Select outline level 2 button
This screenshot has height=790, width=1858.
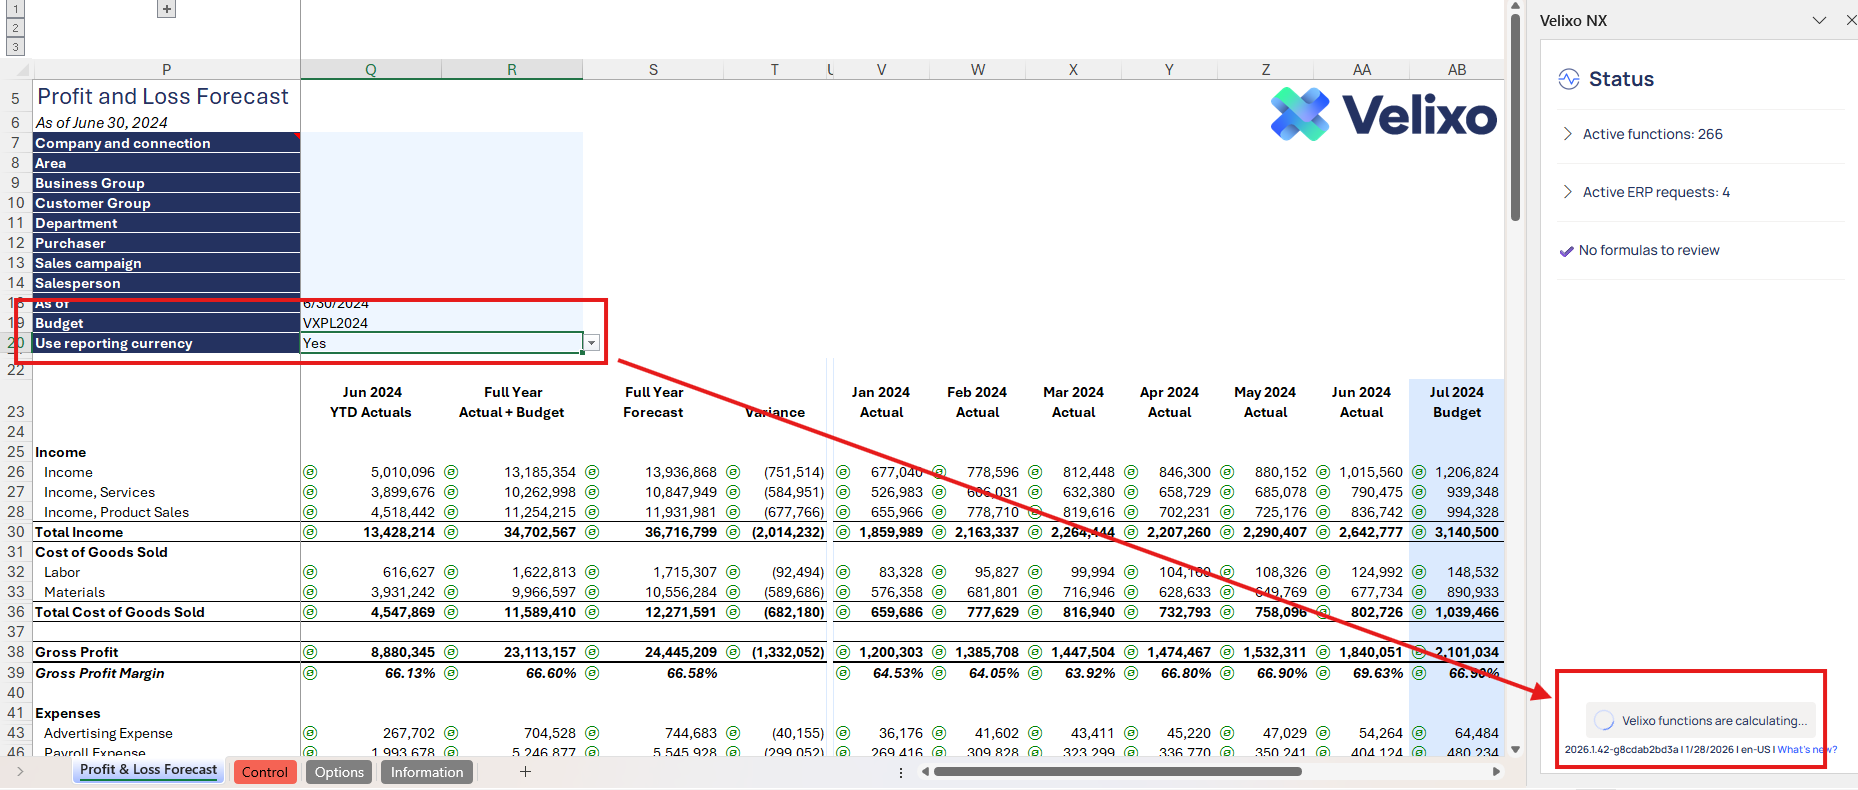(15, 28)
